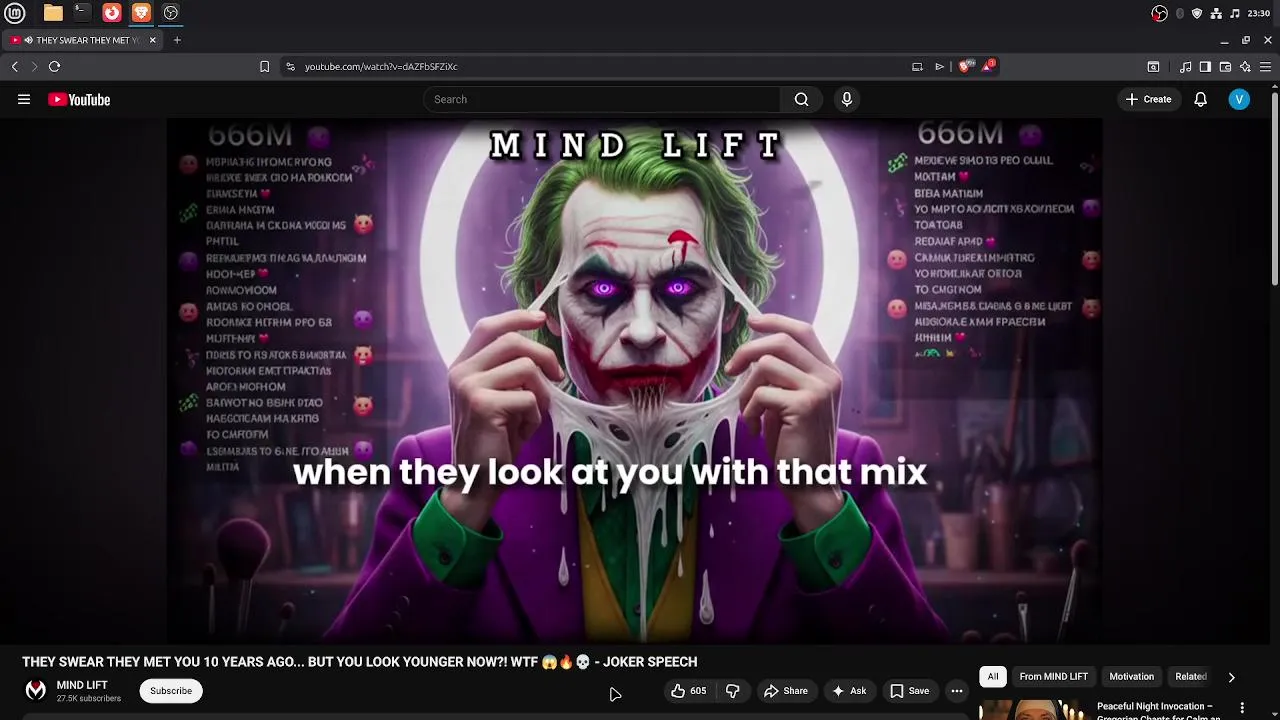Go back in browser history
The image size is (1280, 720).
click(14, 66)
